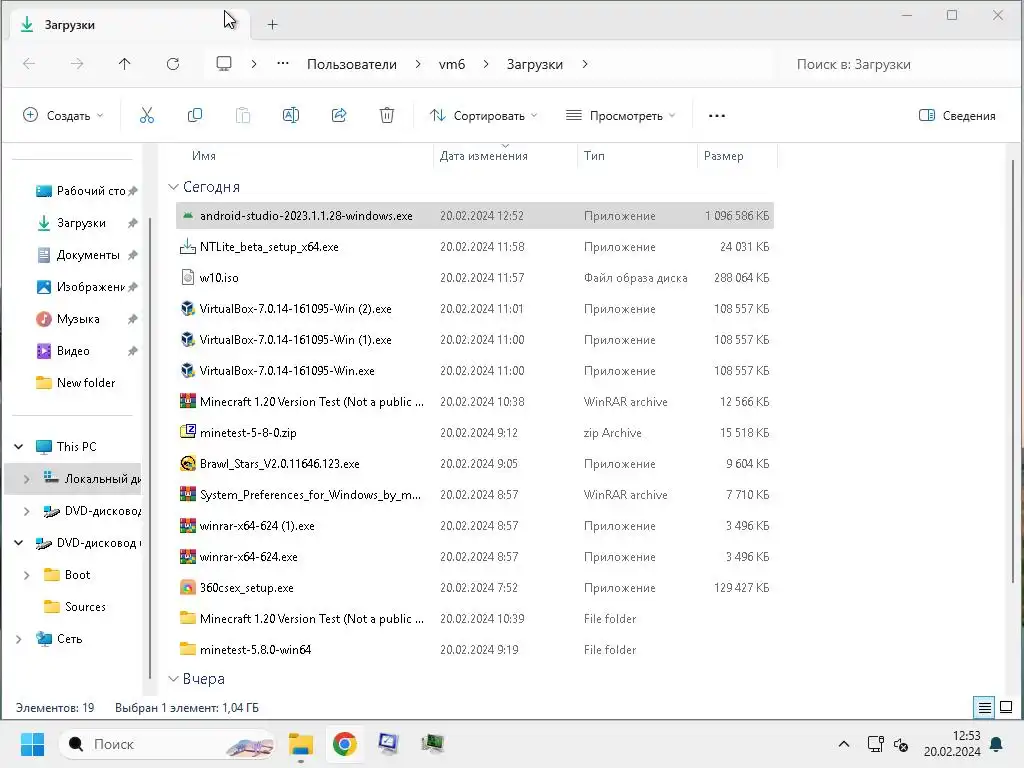The height and width of the screenshot is (768, 1024).
Task: Sort by the Тип column header
Action: coord(594,156)
